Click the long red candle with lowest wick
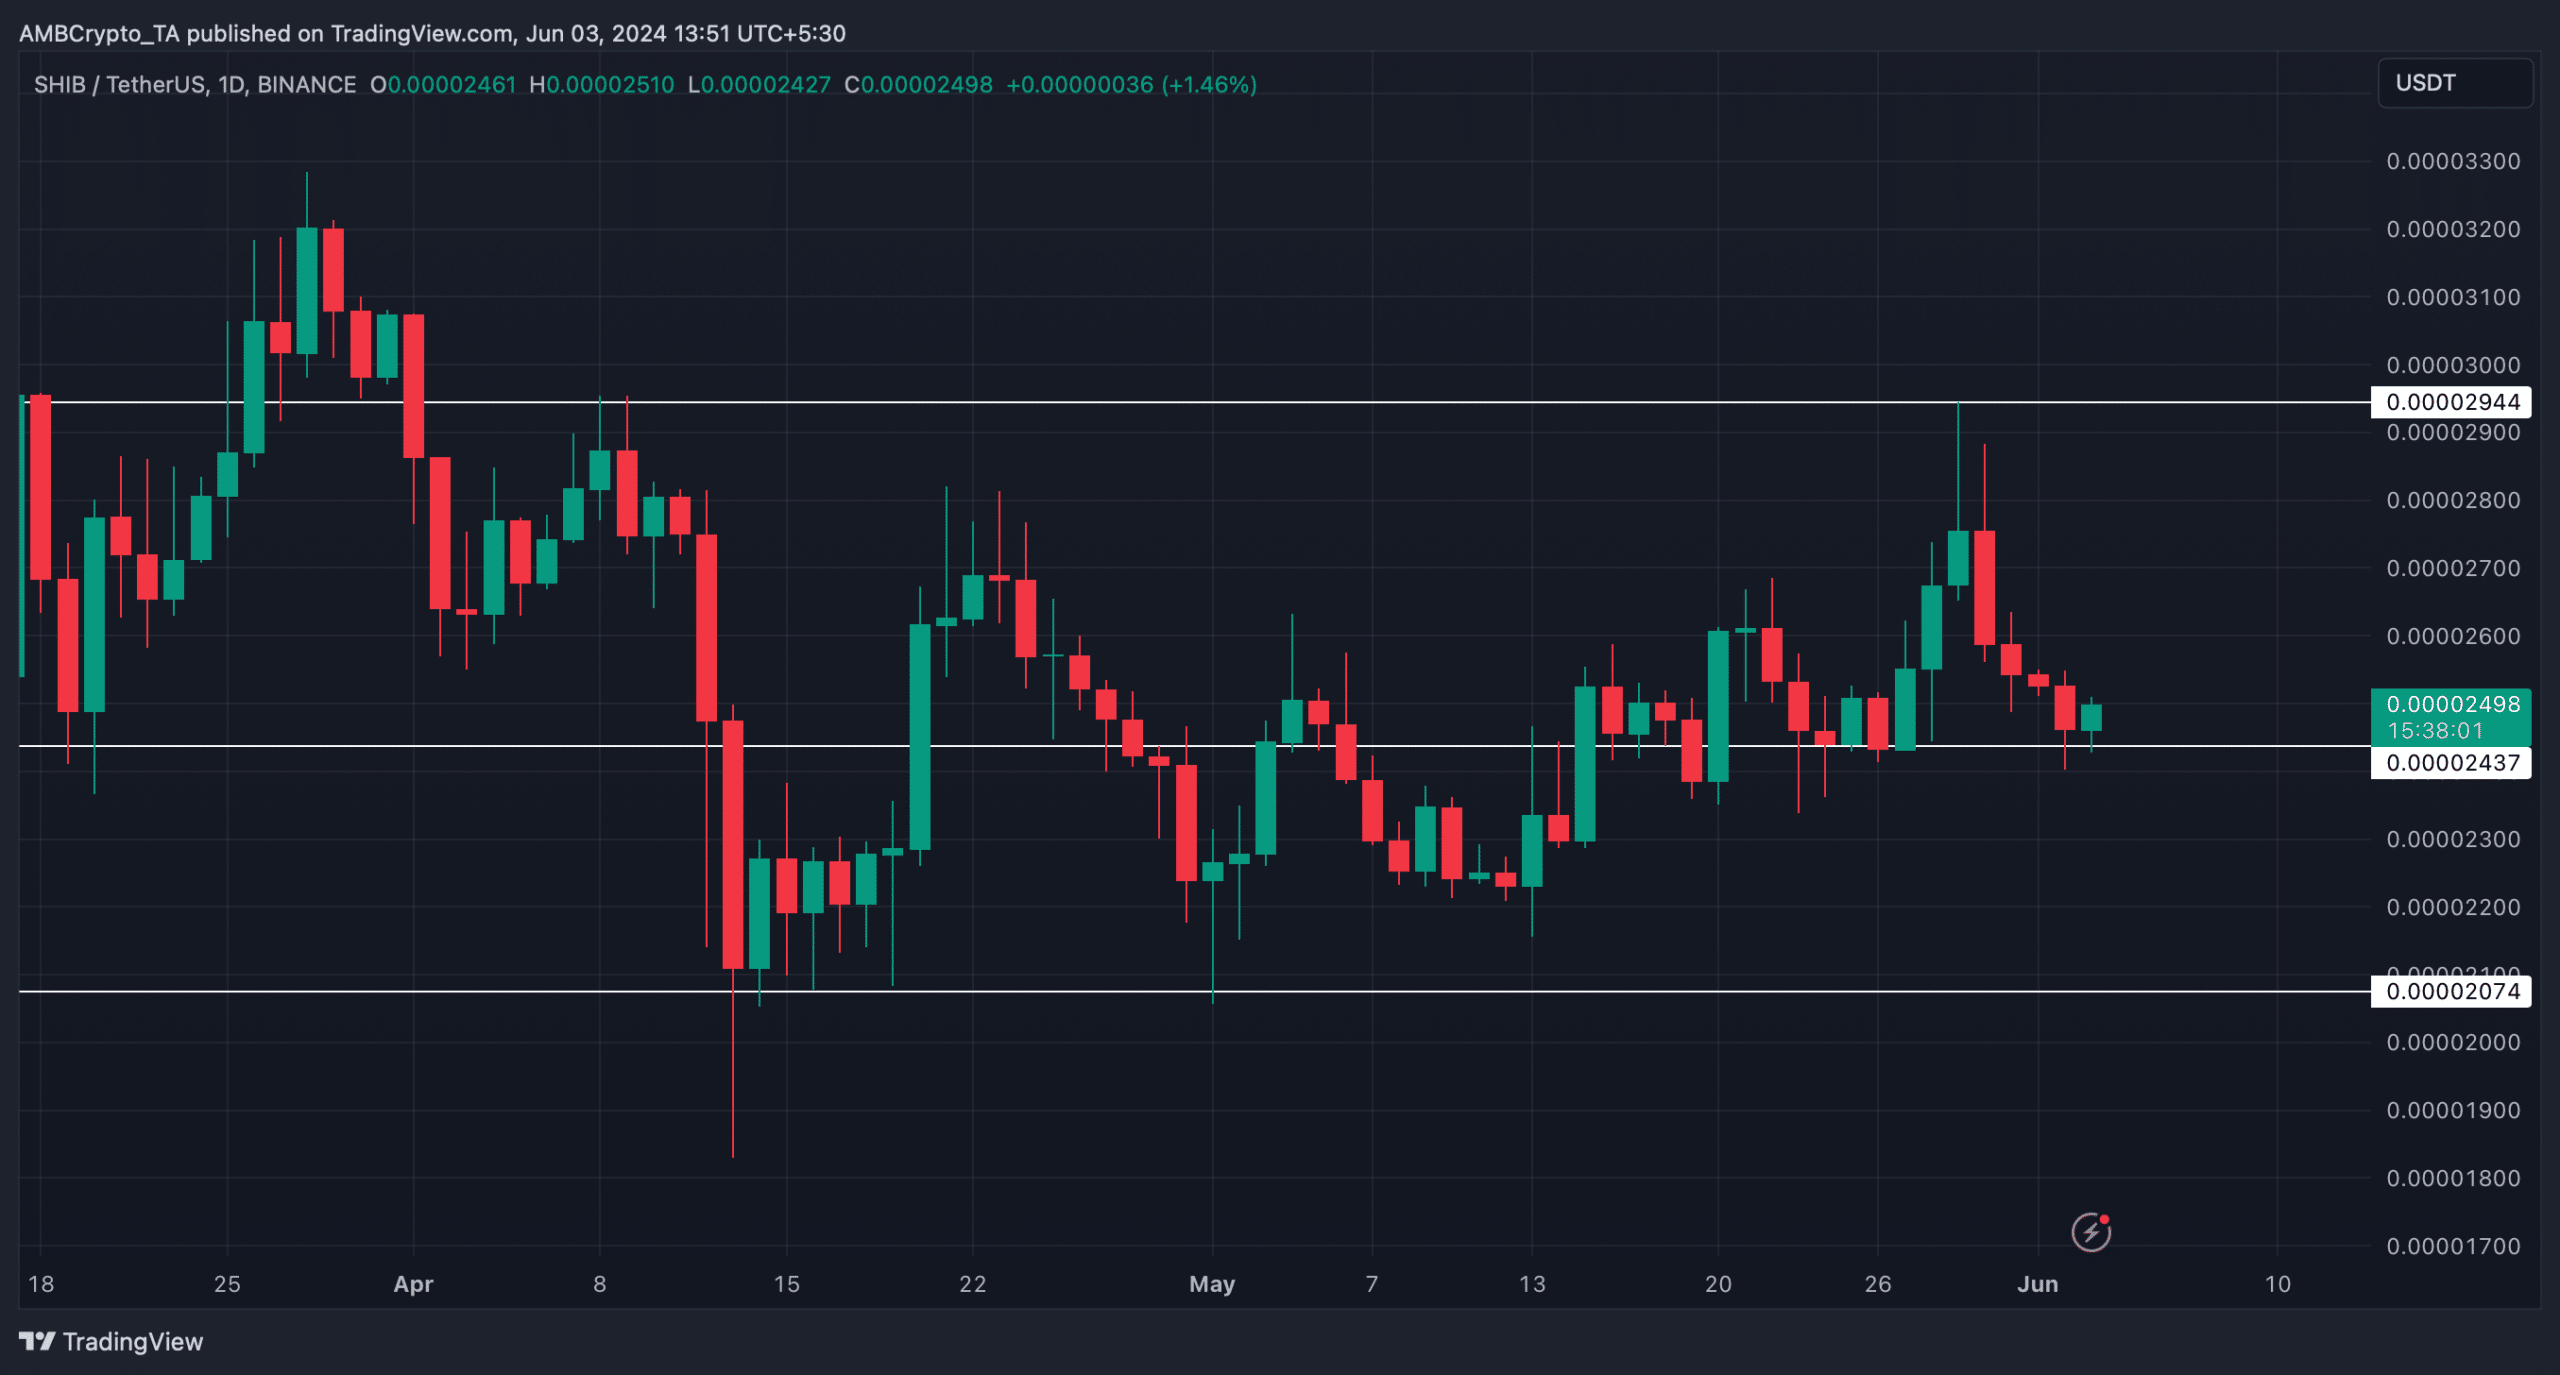This screenshot has width=2560, height=1375. click(733, 845)
